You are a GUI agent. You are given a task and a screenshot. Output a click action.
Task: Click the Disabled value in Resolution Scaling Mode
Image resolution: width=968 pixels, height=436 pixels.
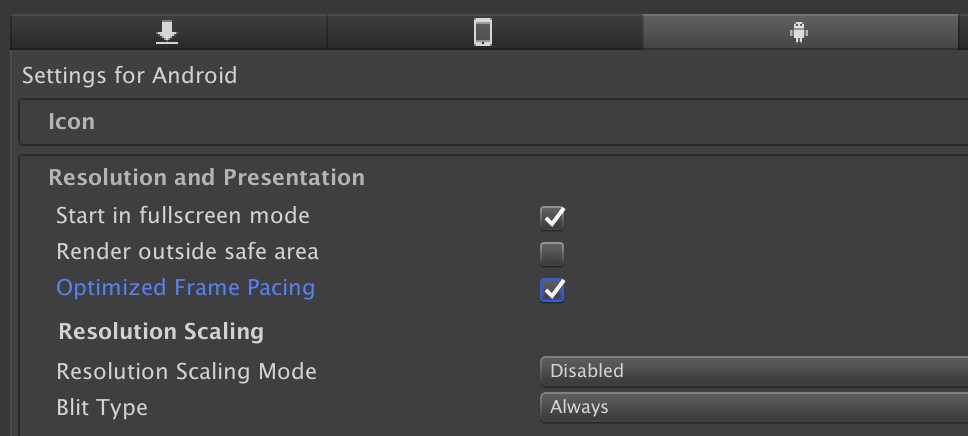tap(587, 371)
